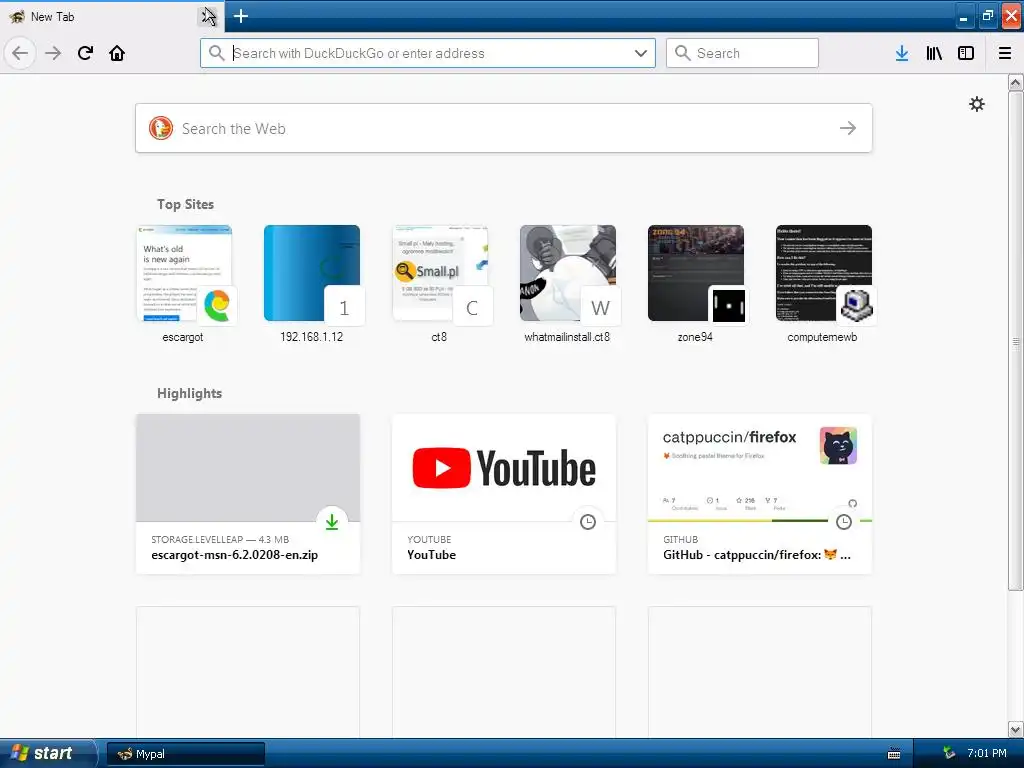Image resolution: width=1024 pixels, height=768 pixels.
Task: Add a new tab with plus button
Action: 240,16
